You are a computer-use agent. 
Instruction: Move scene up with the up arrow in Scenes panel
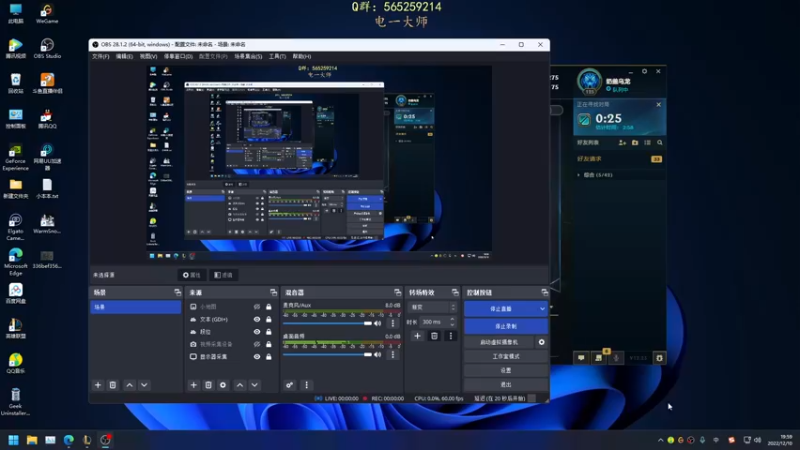[x=130, y=385]
